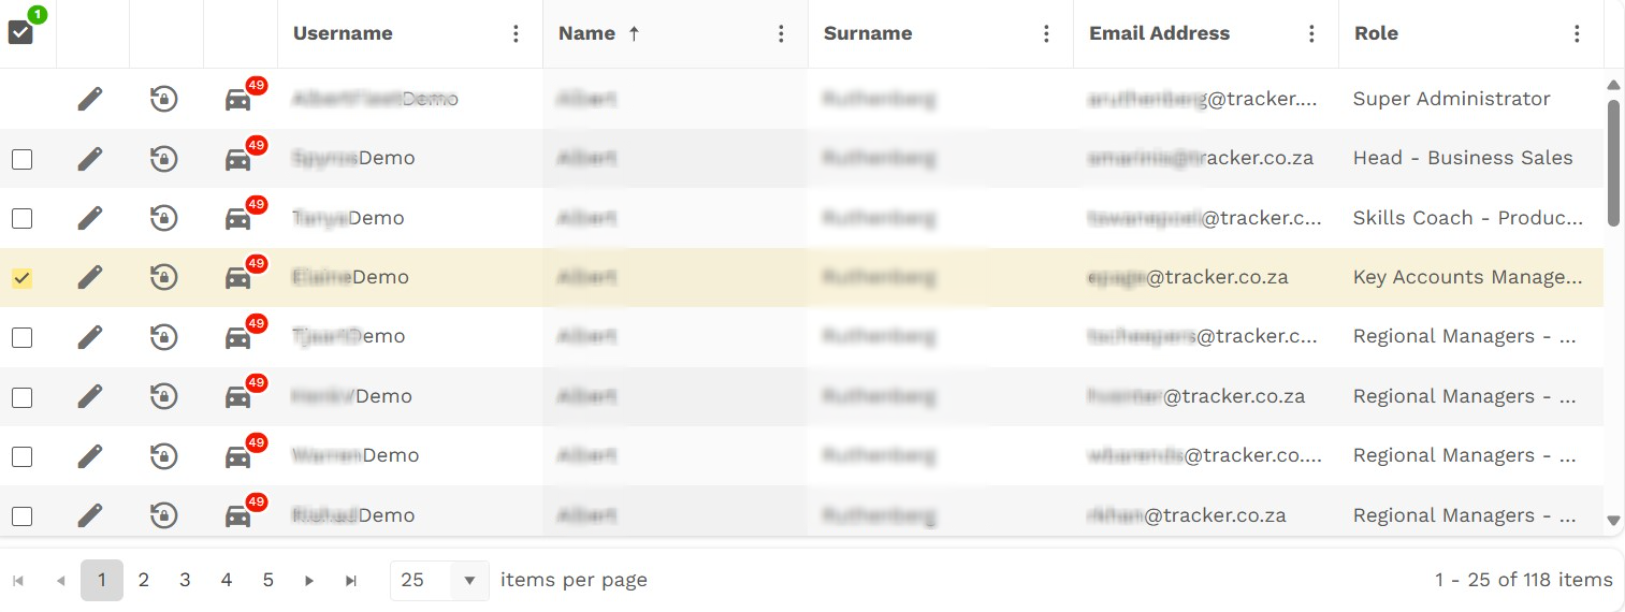Go to the next page arrow

(x=309, y=581)
